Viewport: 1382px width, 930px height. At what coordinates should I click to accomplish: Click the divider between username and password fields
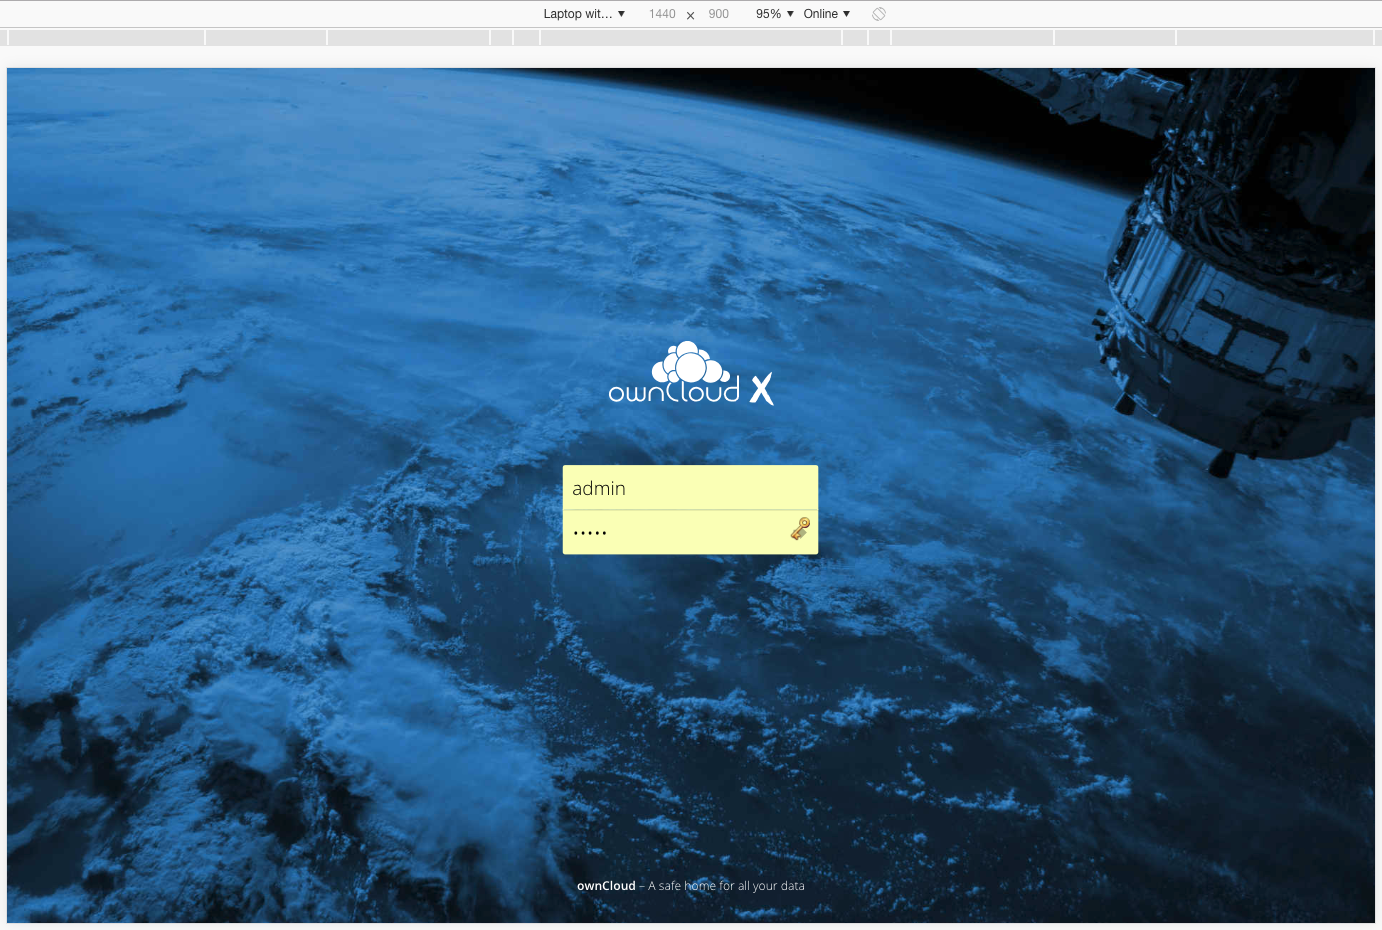coord(690,510)
